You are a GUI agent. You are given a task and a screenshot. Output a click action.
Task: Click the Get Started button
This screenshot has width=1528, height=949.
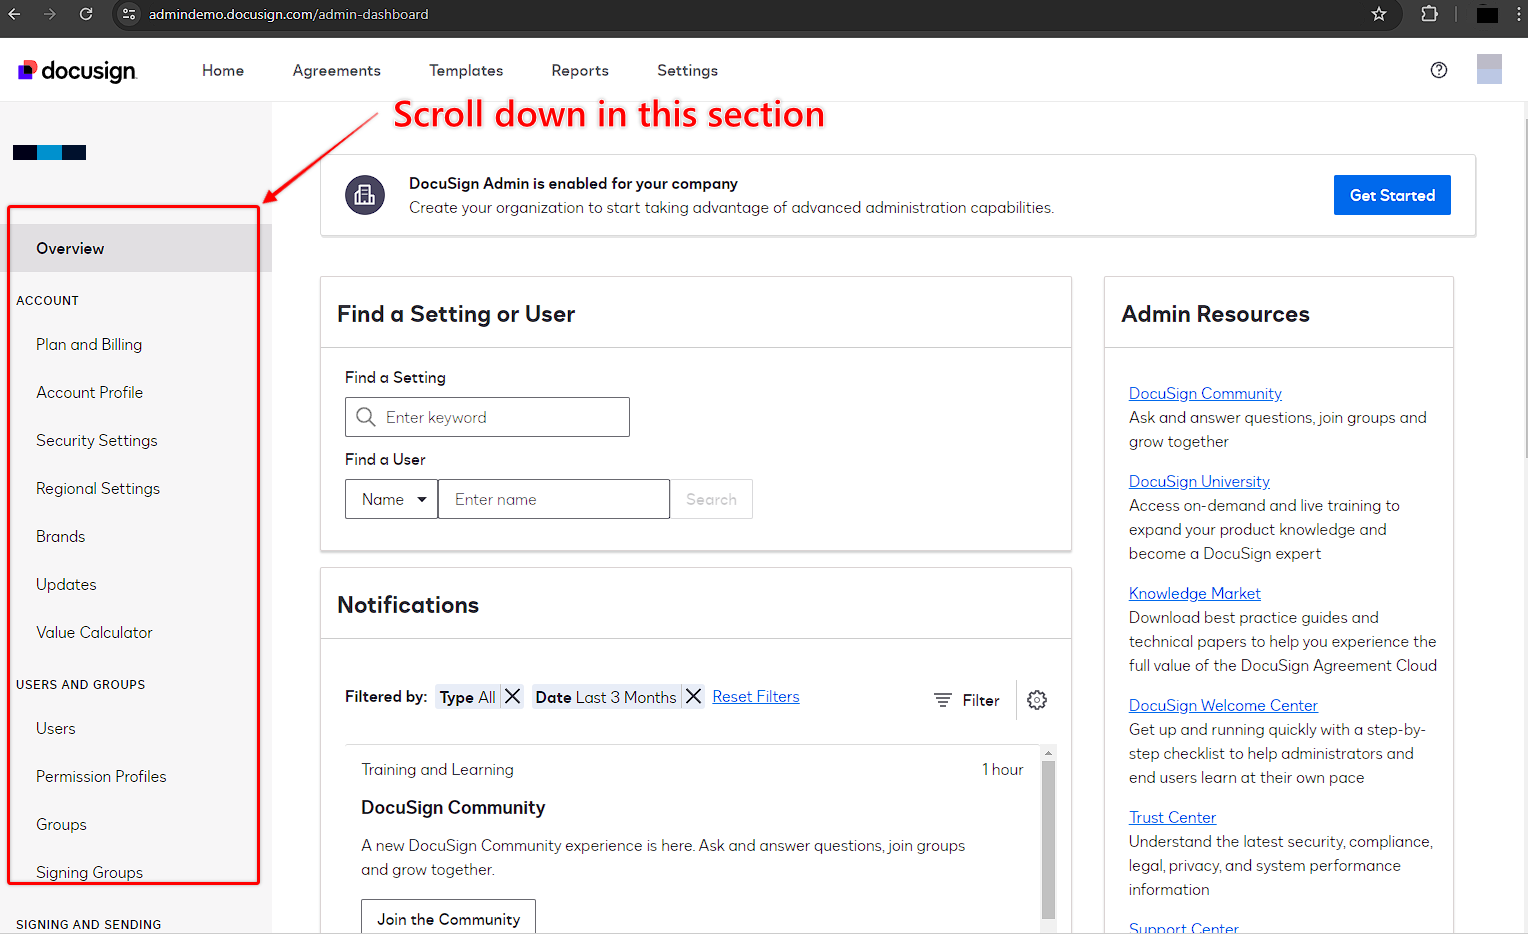1392,195
